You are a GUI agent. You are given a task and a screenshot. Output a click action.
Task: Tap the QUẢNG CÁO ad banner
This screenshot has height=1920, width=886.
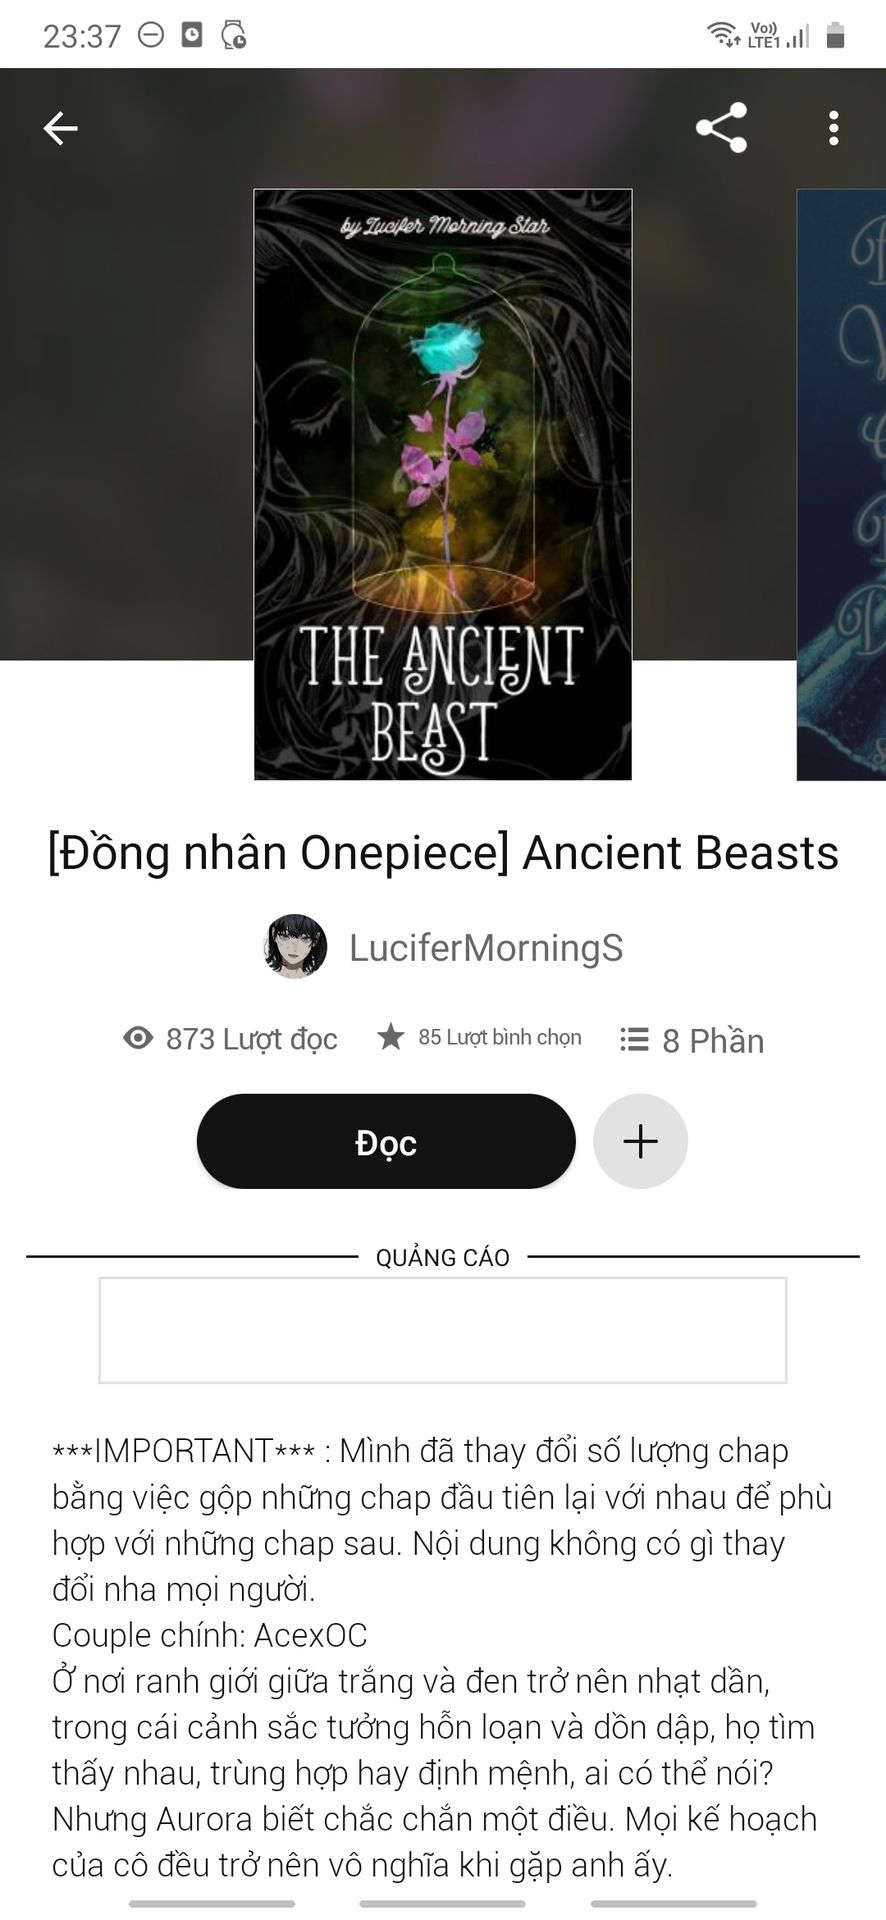[443, 1330]
